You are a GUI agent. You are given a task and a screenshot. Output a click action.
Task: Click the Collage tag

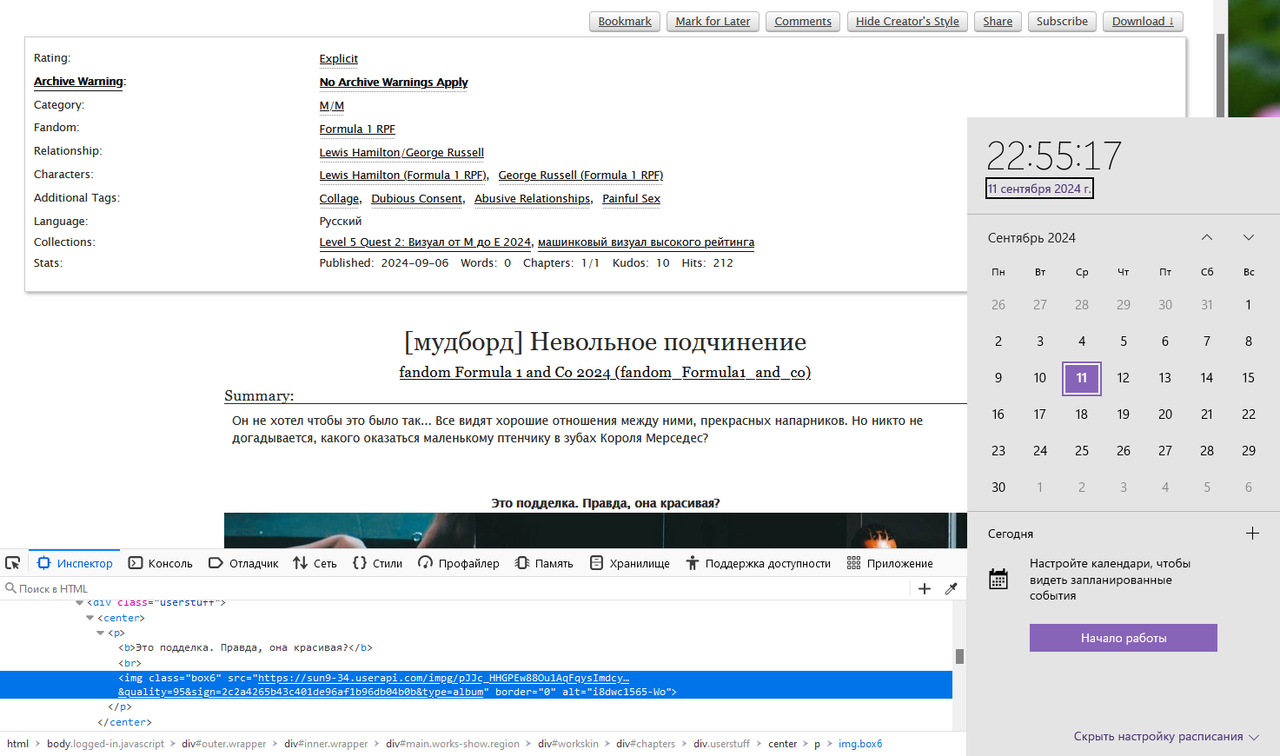point(340,198)
